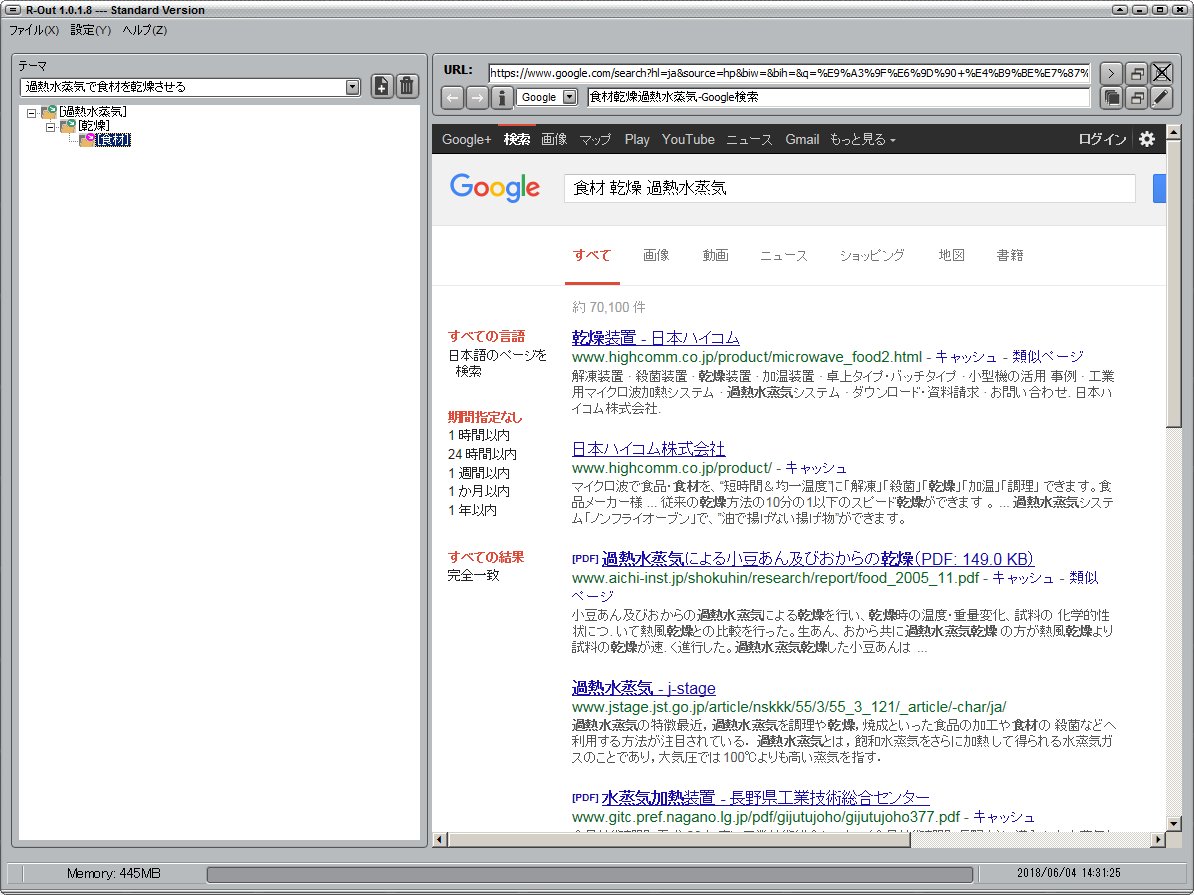Click the 過熱水蒸気 folder icon in tree
Viewport: 1194px width, 895px height.
(x=49, y=112)
